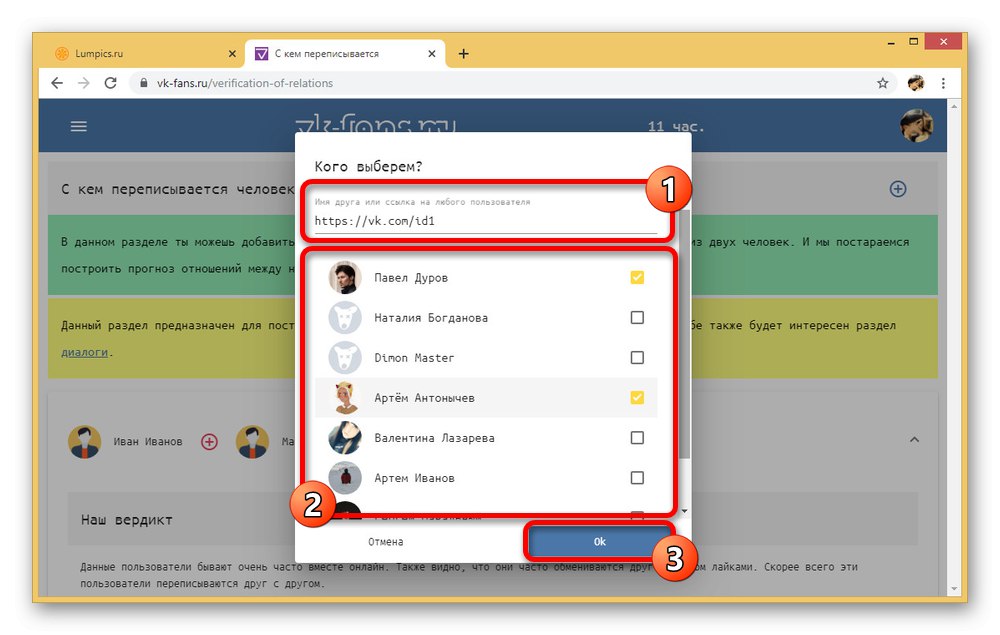This screenshot has width=1000, height=635.
Task: Click the red plus icon next to Иван Иванов
Action: [x=209, y=441]
